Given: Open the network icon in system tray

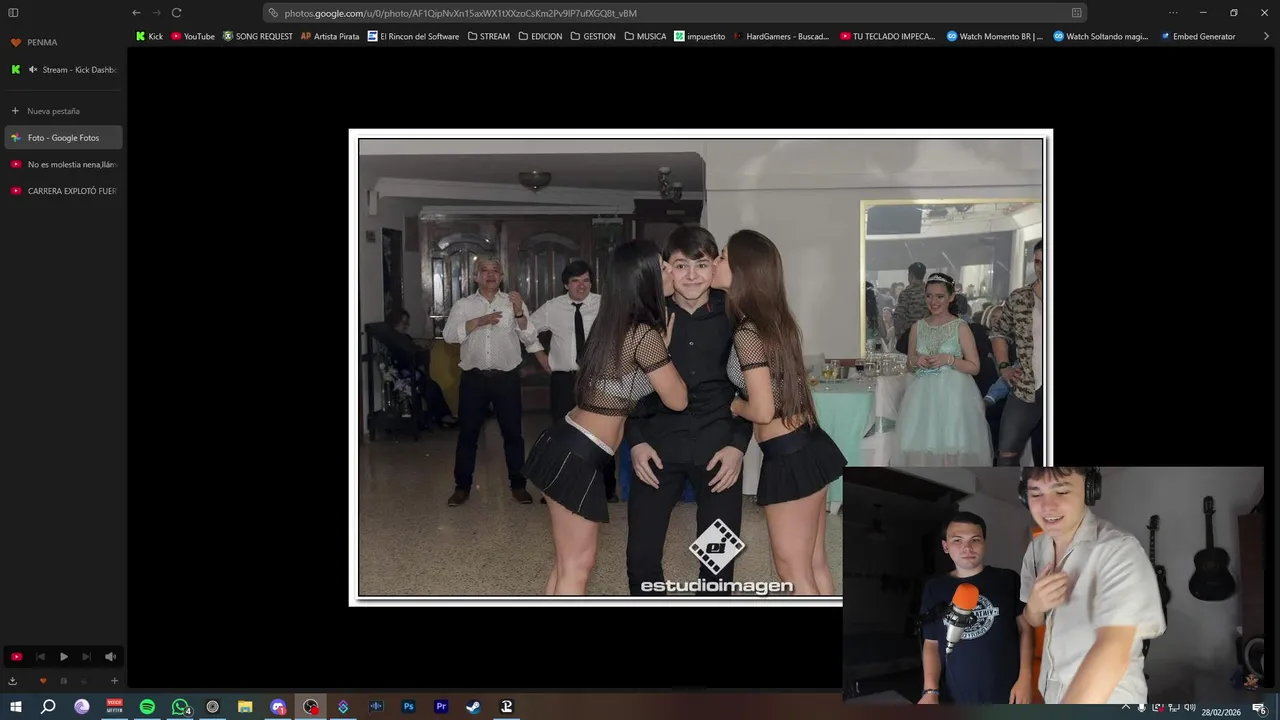Looking at the screenshot, I should coord(1173,707).
